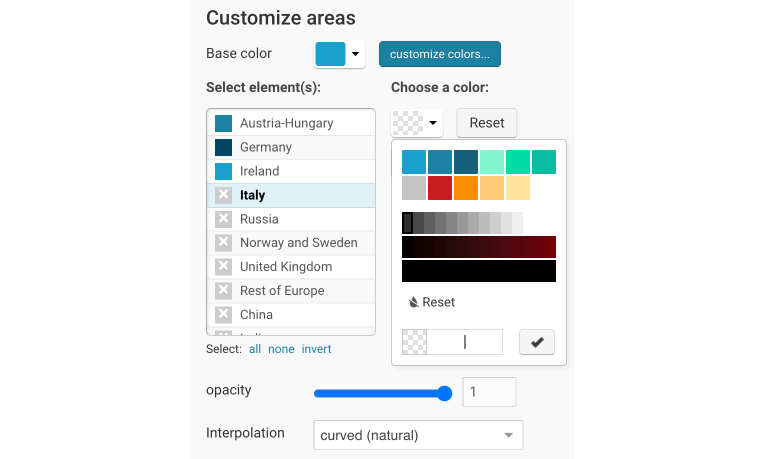Image resolution: width=765 pixels, height=459 pixels.
Task: Click the Austria-Hungary color square icon
Action: pyautogui.click(x=223, y=123)
